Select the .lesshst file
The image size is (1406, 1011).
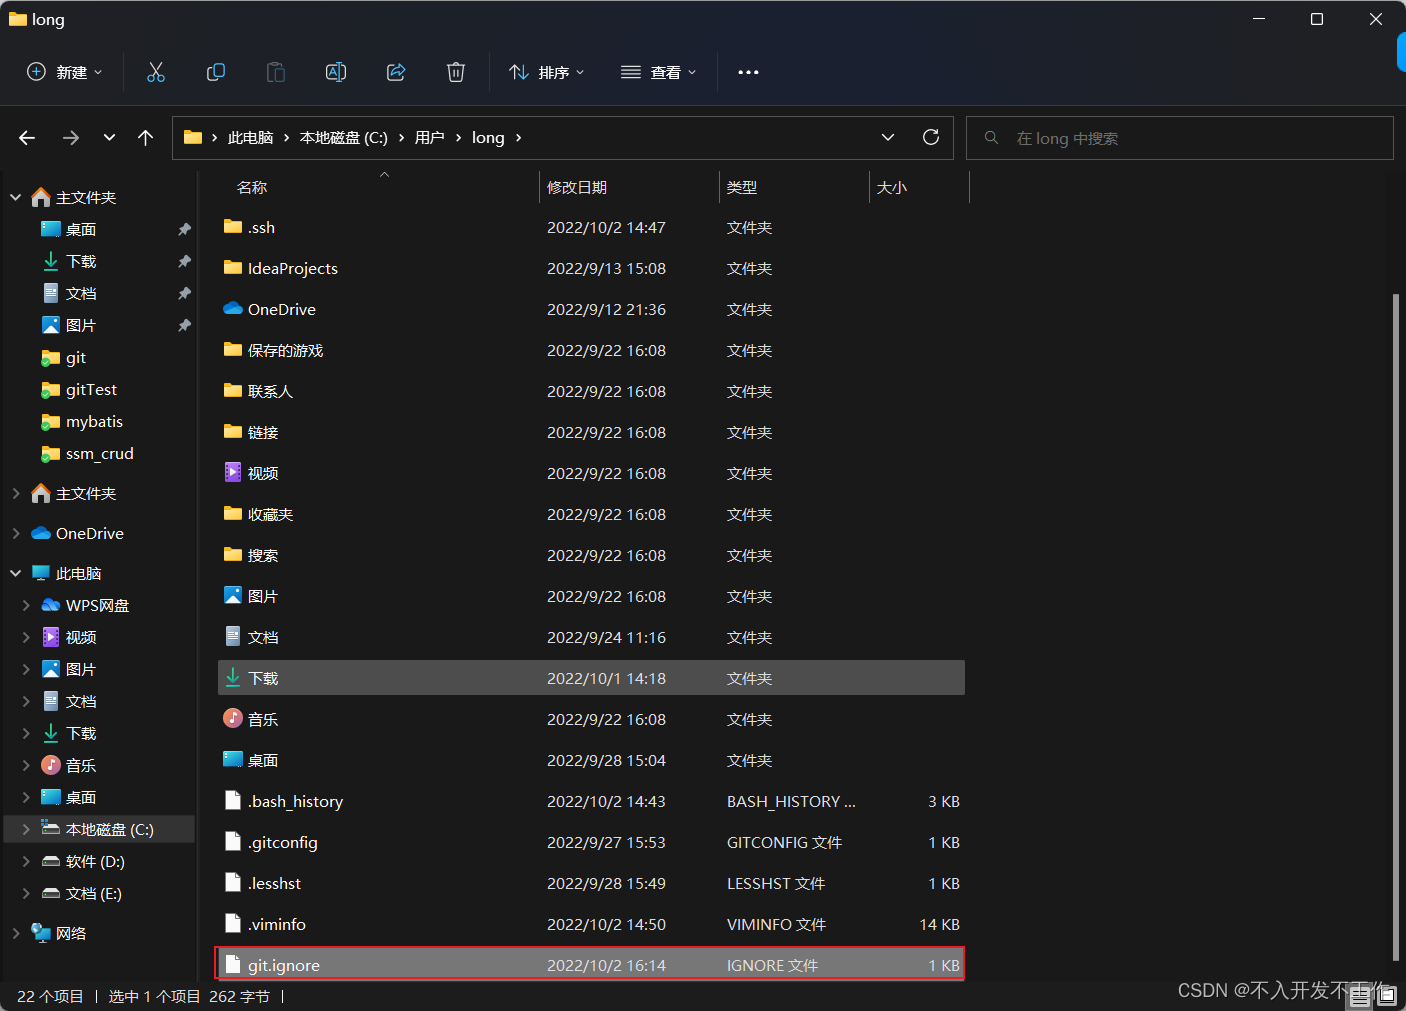point(591,883)
